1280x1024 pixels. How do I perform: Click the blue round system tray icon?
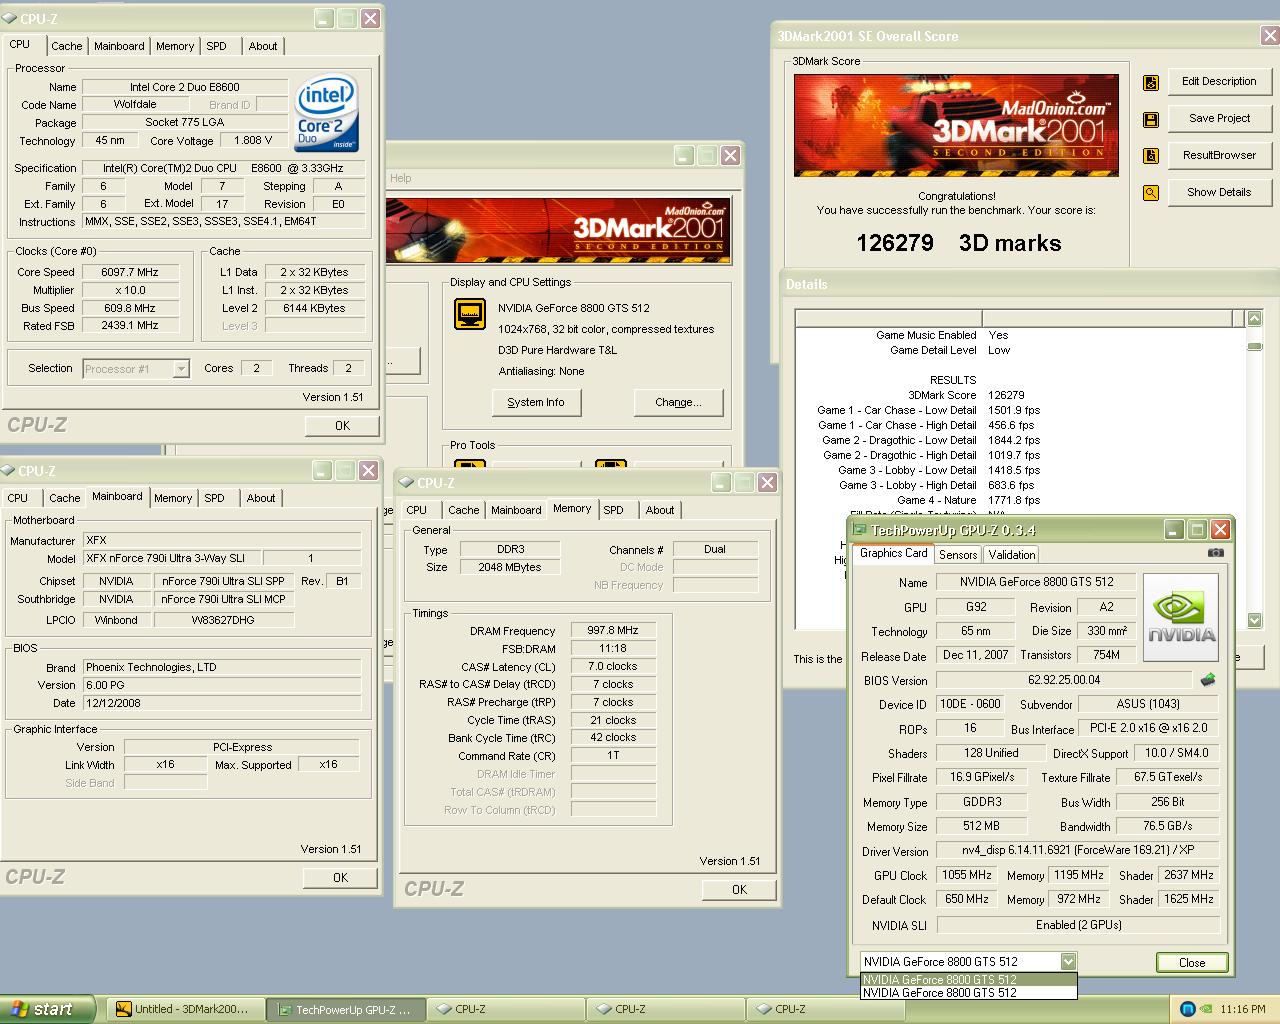coord(1188,1009)
